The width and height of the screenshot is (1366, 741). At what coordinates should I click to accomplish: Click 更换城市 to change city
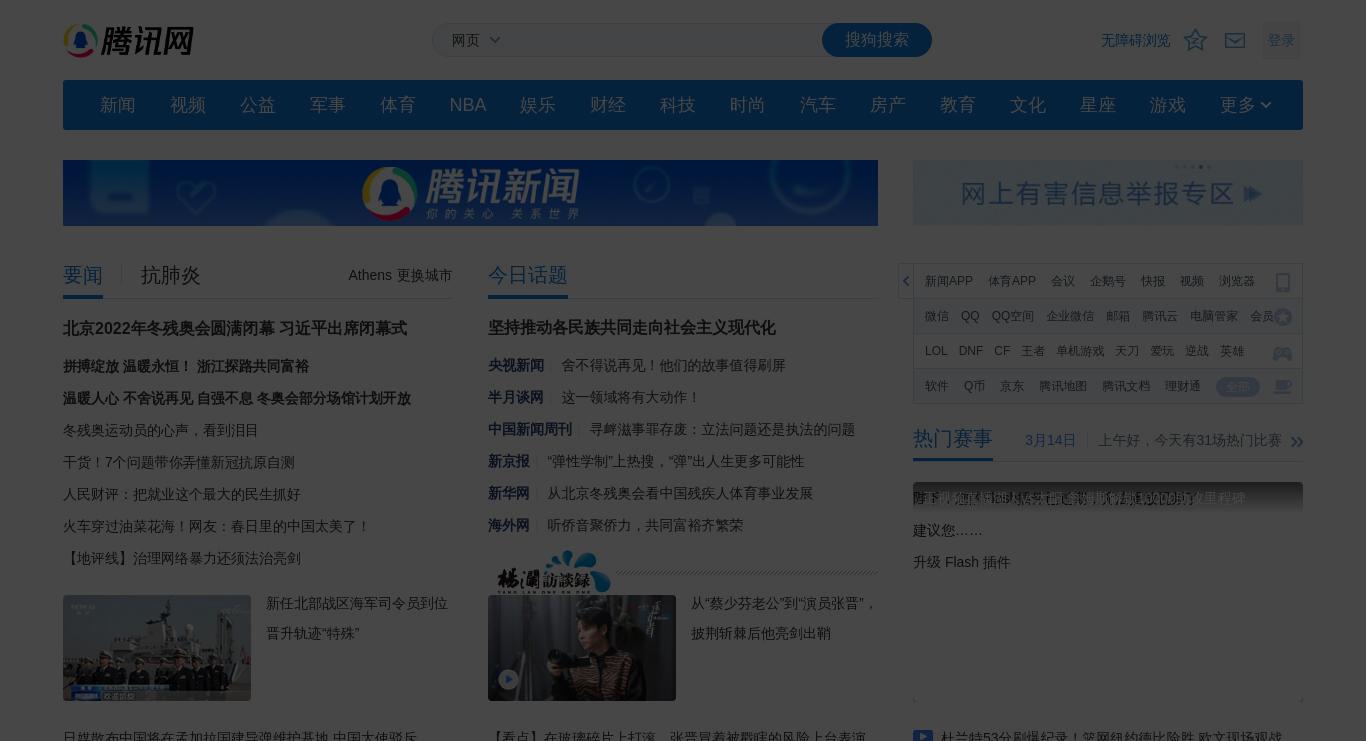424,275
